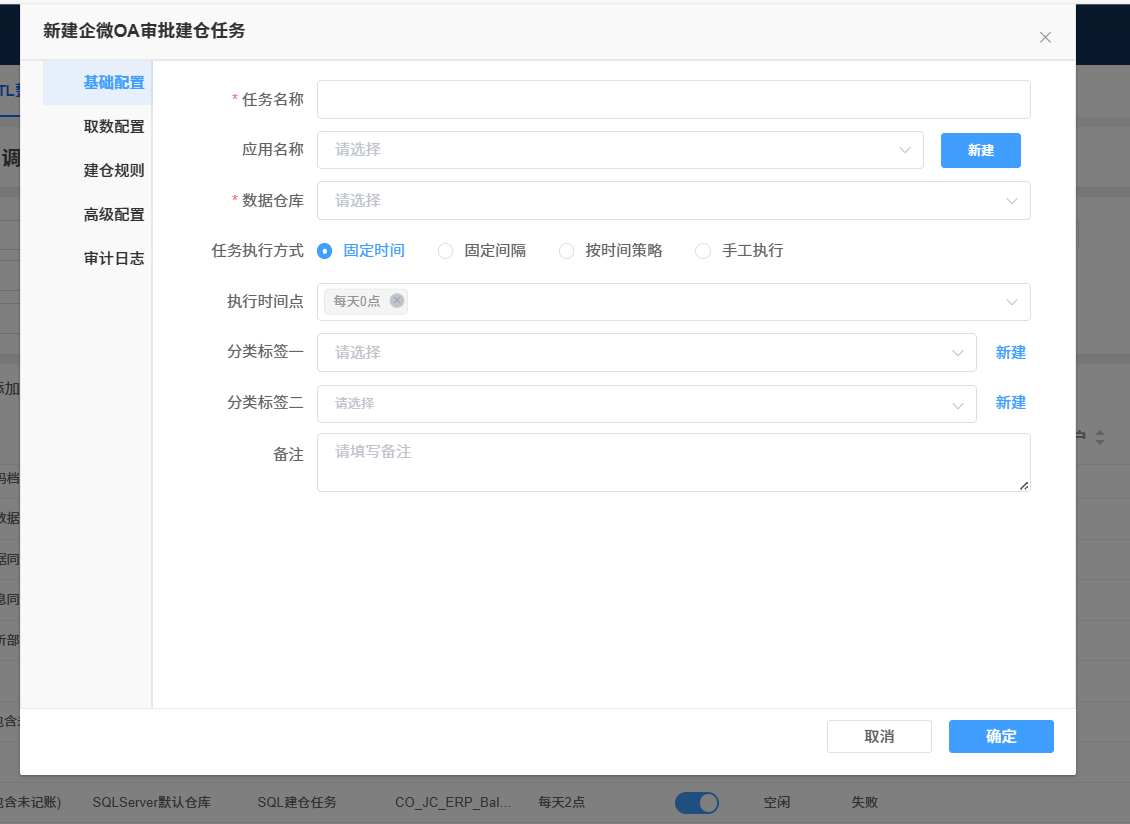Open the 分类标签二 dropdown
Image resolution: width=1130 pixels, height=824 pixels.
646,404
